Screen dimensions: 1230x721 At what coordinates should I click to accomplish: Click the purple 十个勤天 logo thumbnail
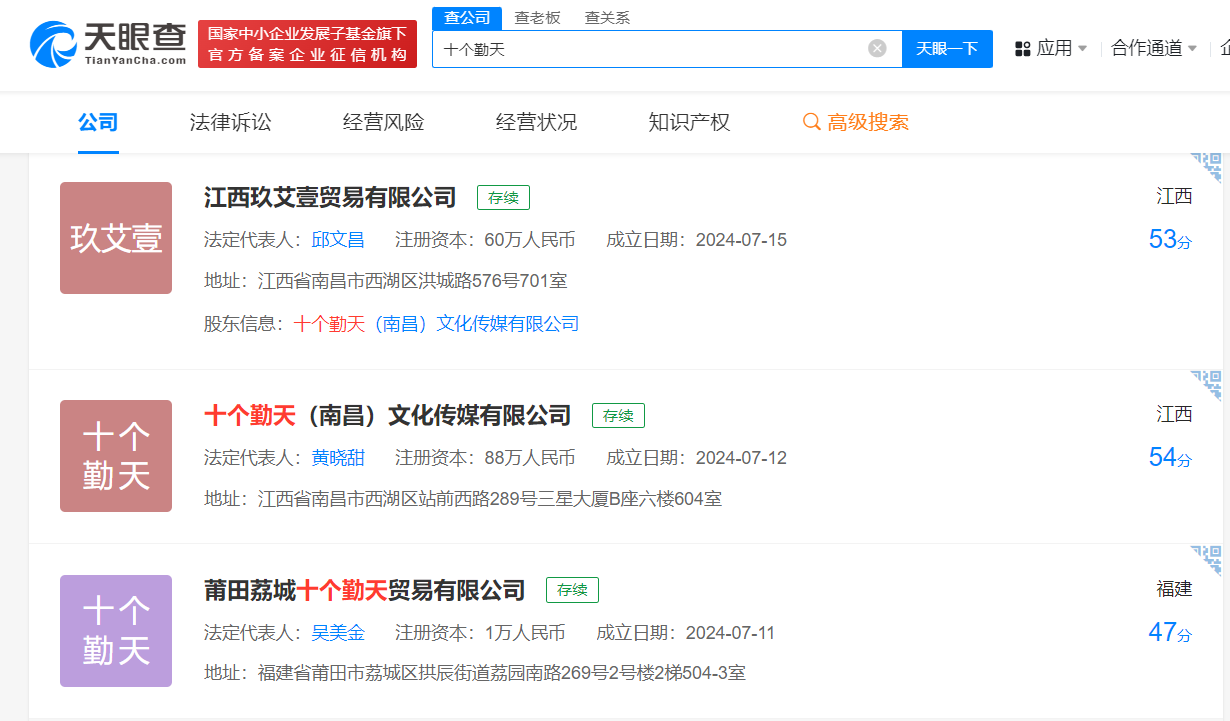click(116, 631)
